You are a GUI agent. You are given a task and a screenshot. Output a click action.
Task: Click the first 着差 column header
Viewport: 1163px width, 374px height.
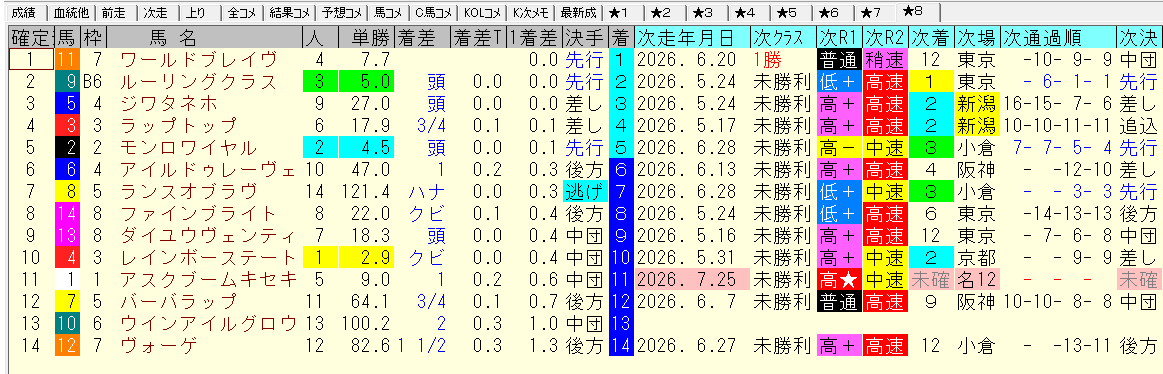pos(421,38)
